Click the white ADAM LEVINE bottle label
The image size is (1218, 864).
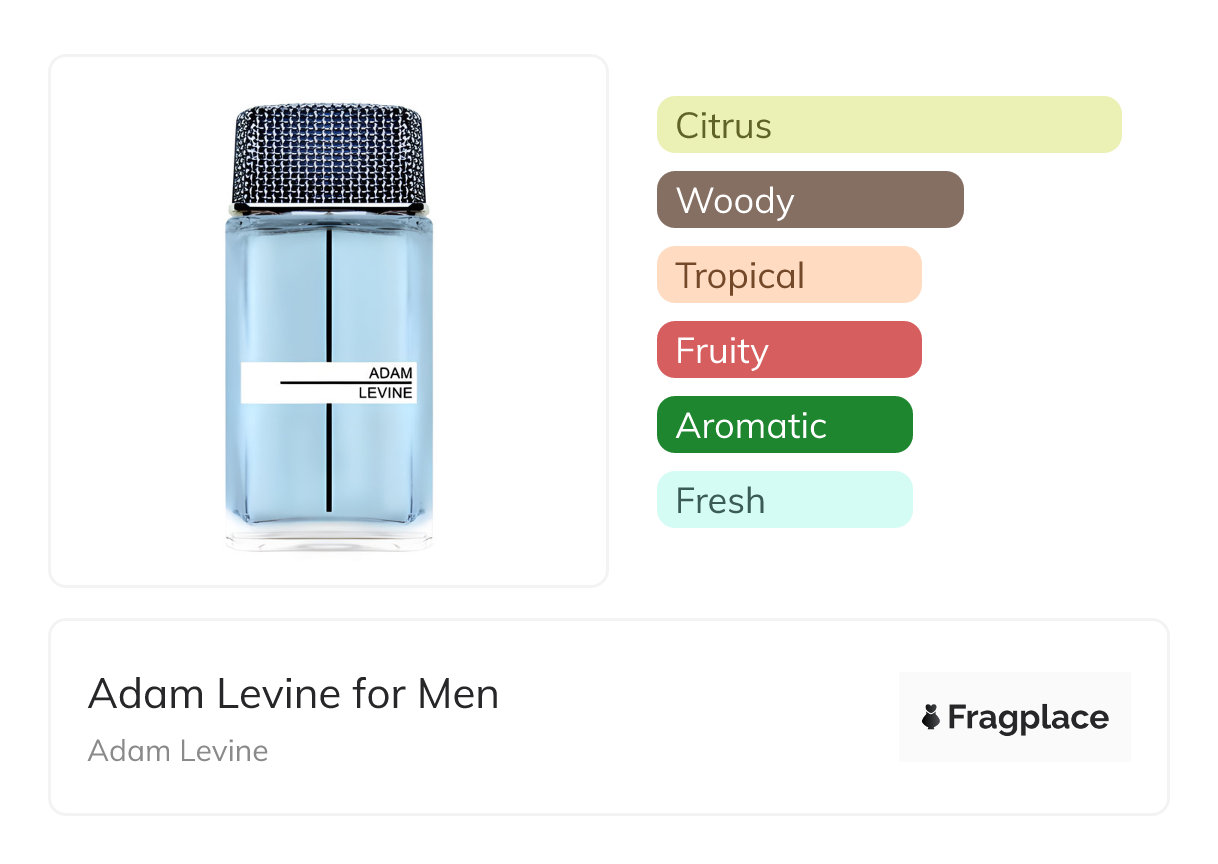pyautogui.click(x=329, y=383)
